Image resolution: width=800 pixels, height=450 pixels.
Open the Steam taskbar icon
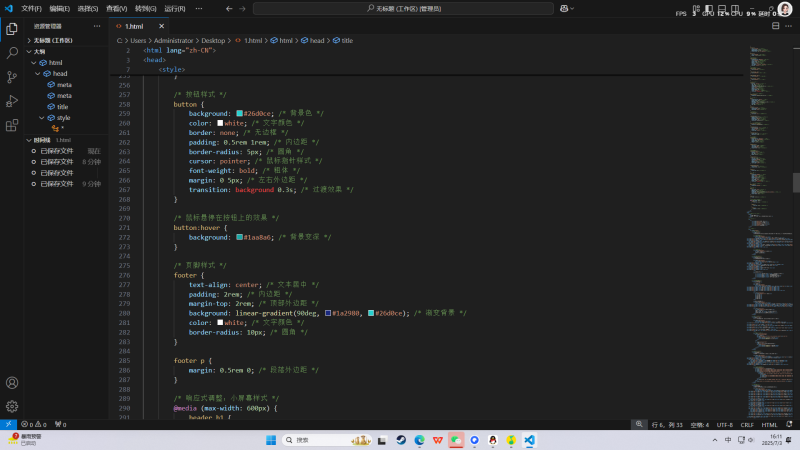(401, 440)
